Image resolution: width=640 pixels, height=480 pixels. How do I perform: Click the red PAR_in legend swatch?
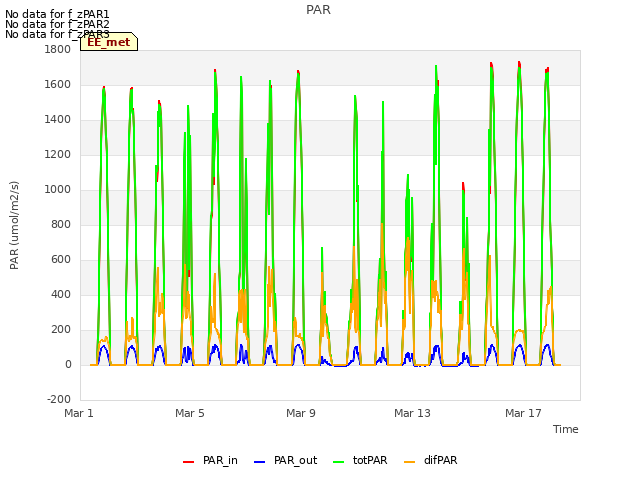point(188,462)
